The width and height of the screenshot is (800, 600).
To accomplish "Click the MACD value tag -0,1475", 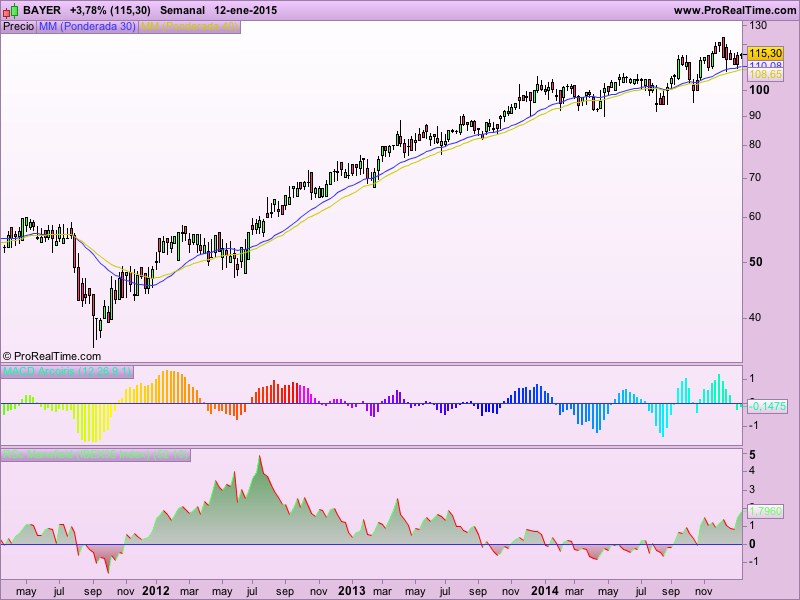I will (767, 406).
